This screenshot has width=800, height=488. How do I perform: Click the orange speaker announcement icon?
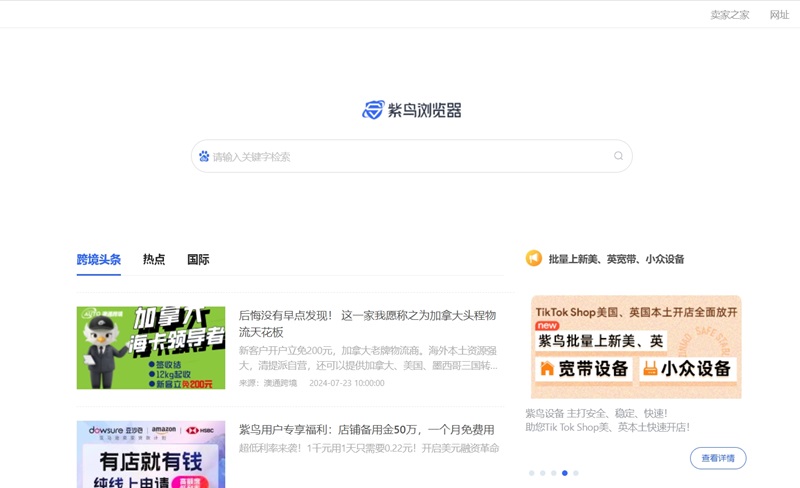coord(534,258)
